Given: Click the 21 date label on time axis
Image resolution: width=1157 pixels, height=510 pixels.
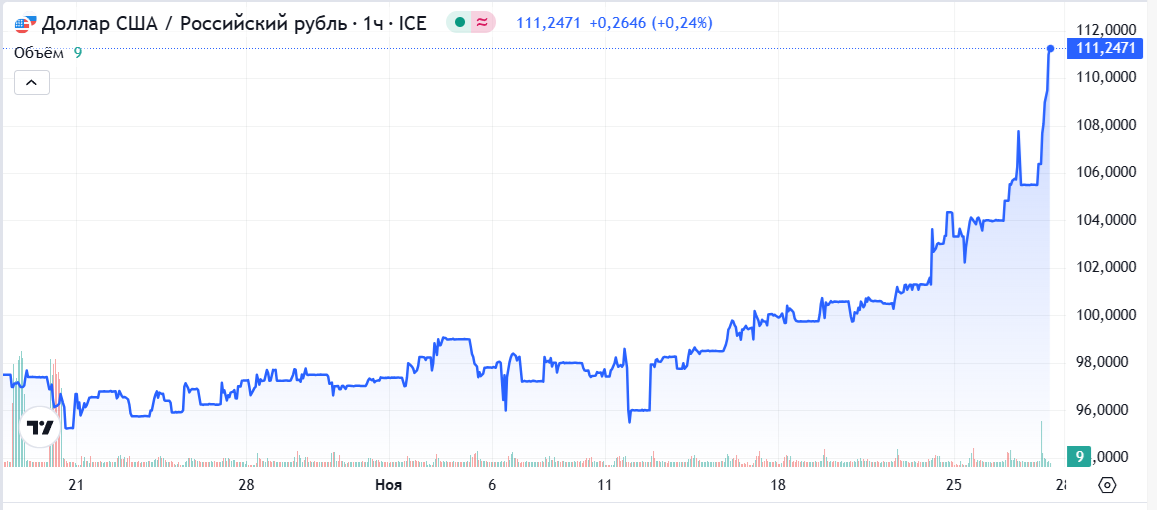Looking at the screenshot, I should click(75, 486).
